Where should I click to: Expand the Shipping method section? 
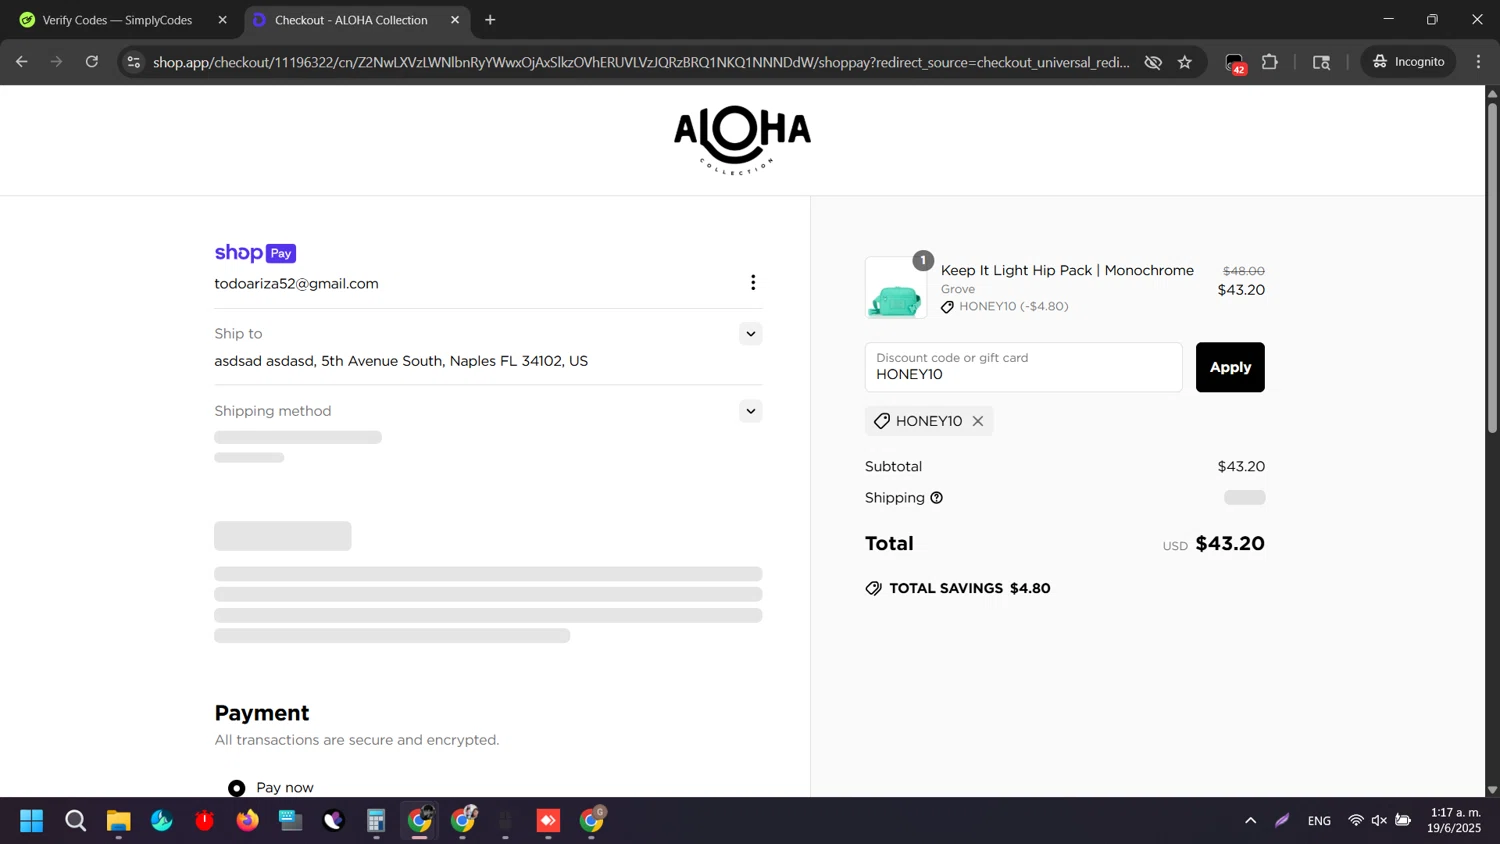tap(751, 411)
